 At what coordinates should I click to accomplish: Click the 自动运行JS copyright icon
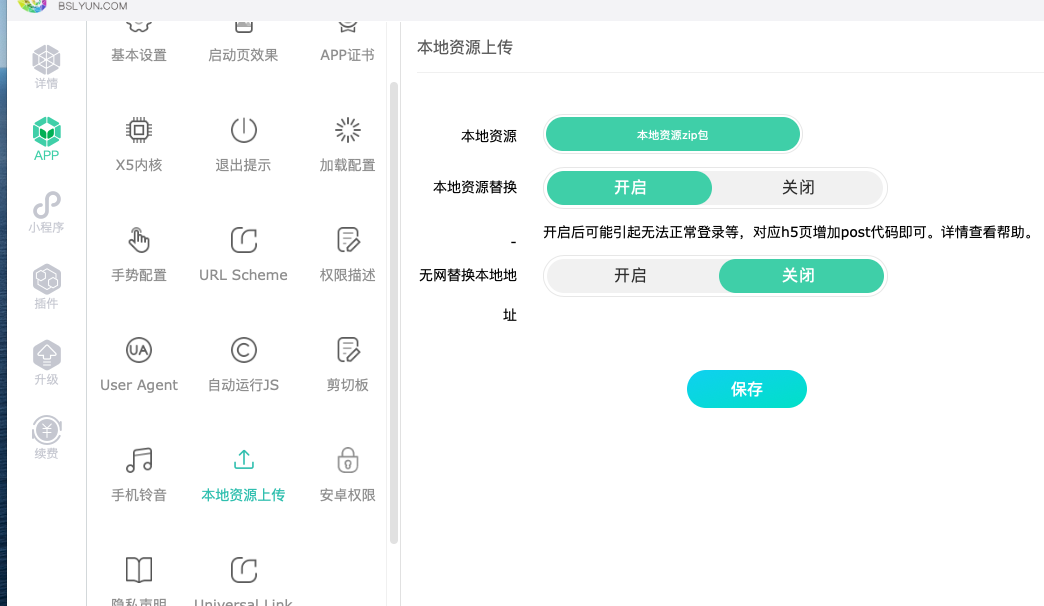click(x=243, y=350)
